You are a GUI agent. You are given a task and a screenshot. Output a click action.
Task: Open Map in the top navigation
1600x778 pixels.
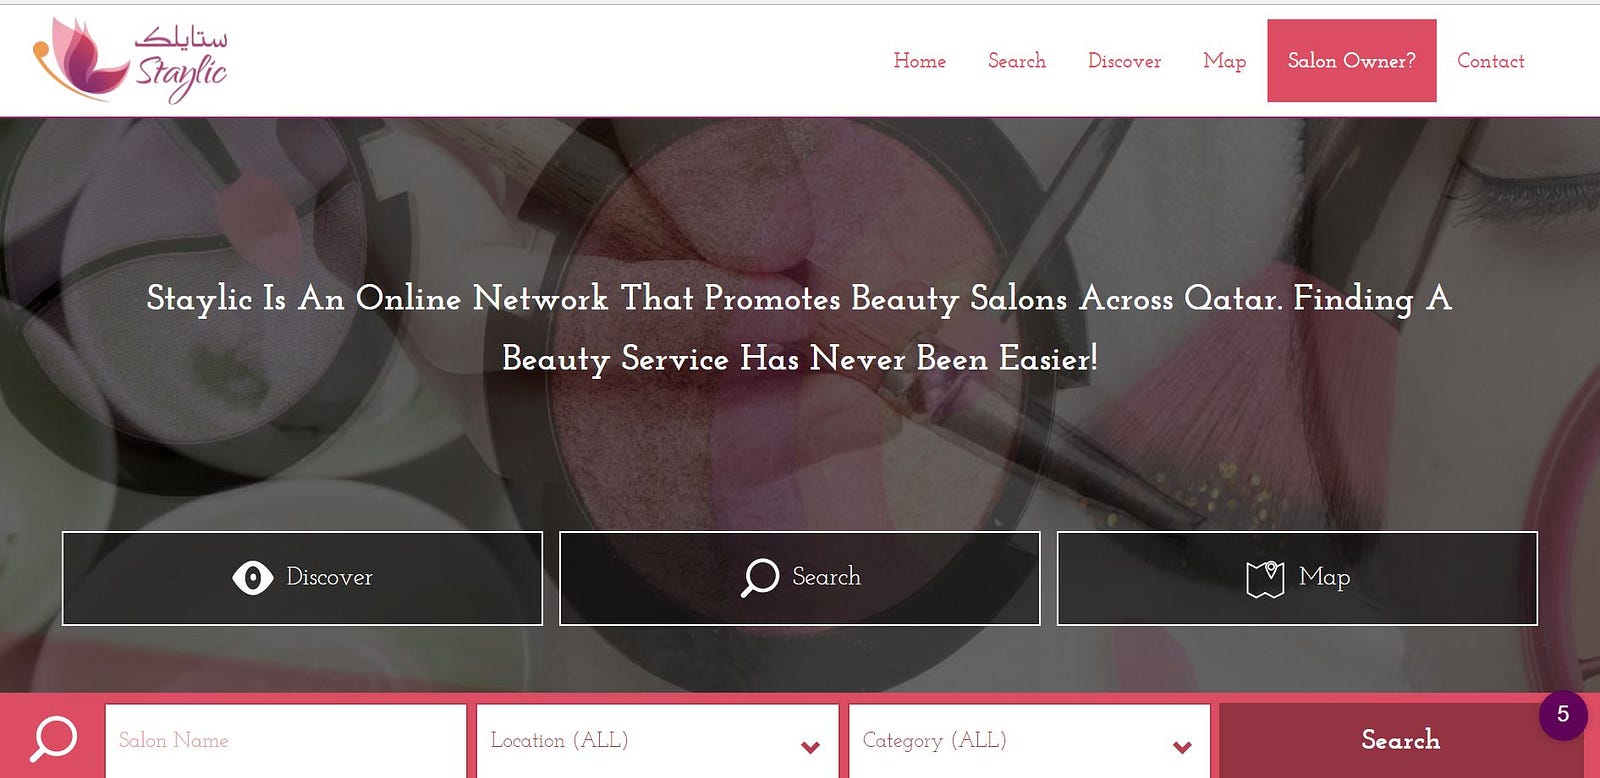(x=1224, y=62)
